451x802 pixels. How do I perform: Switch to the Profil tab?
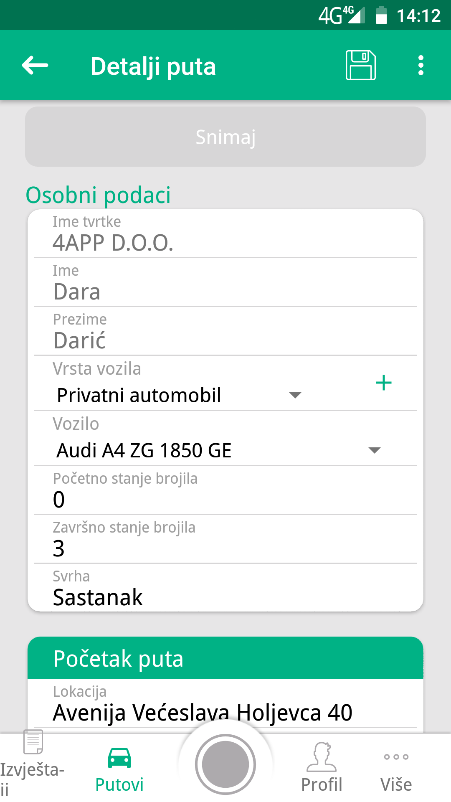[x=321, y=767]
